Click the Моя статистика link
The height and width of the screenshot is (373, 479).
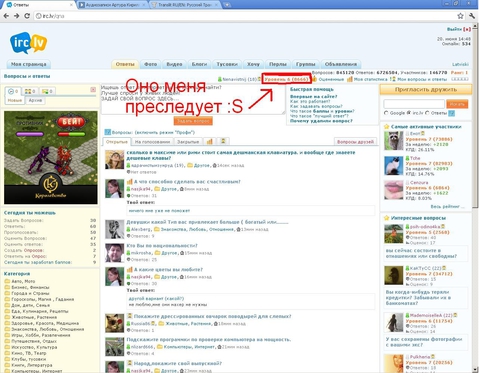(x=370, y=79)
